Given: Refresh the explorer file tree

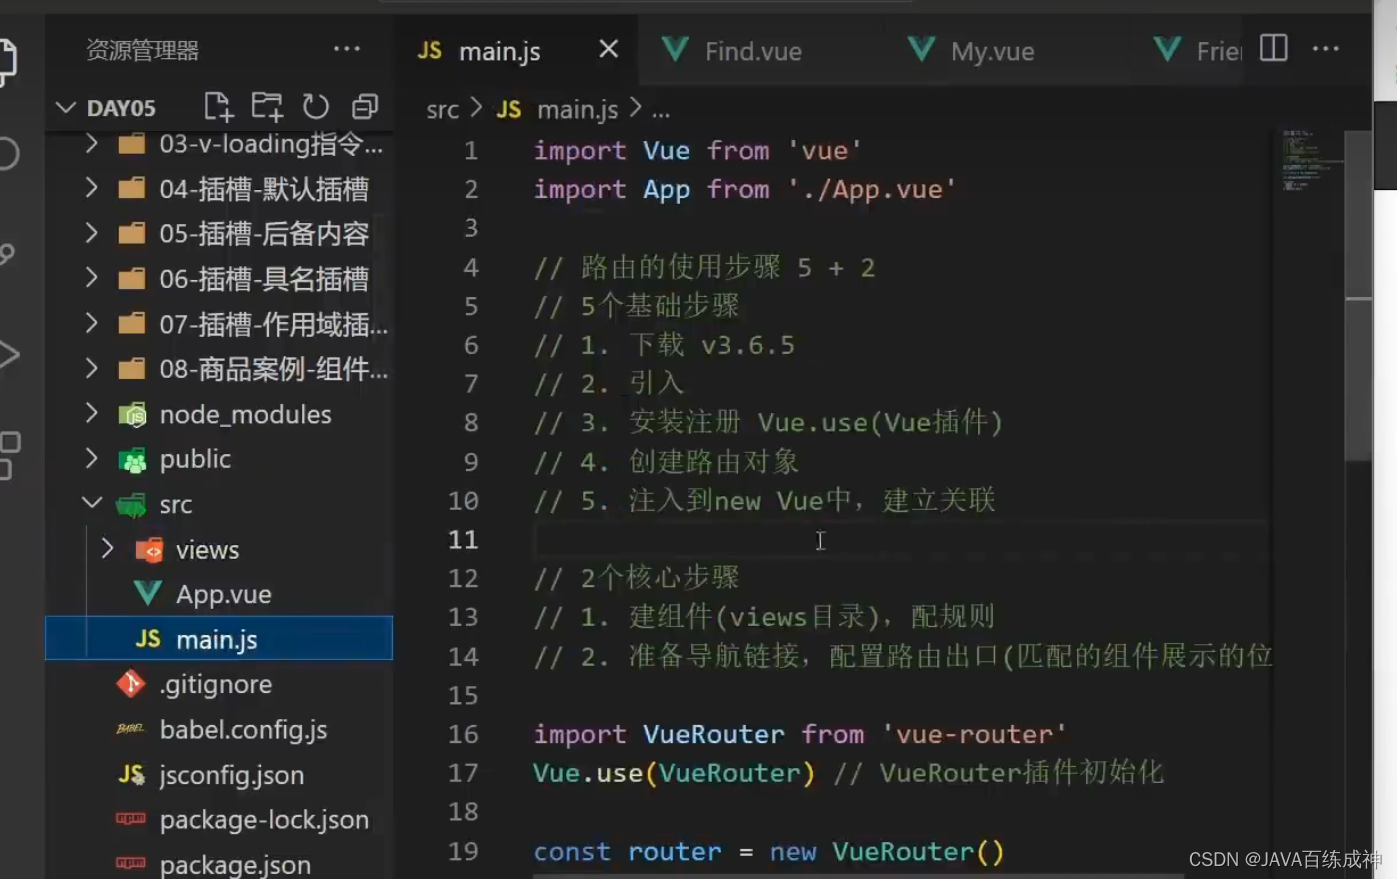Looking at the screenshot, I should (x=316, y=106).
